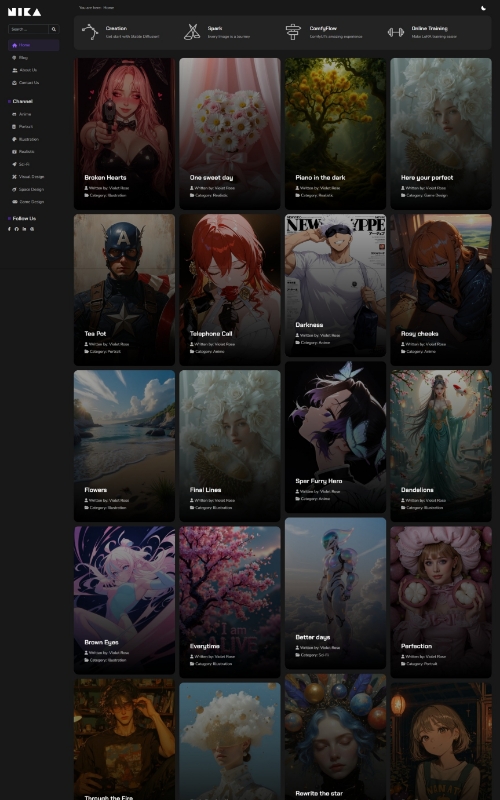Image resolution: width=500 pixels, height=800 pixels.
Task: Click the Visual Design channel icon
Action: pyautogui.click(x=14, y=177)
